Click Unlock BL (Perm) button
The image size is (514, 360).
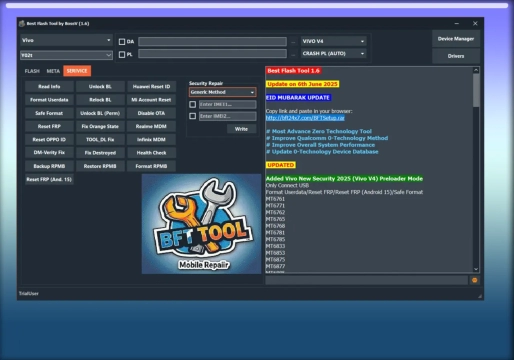(100, 113)
